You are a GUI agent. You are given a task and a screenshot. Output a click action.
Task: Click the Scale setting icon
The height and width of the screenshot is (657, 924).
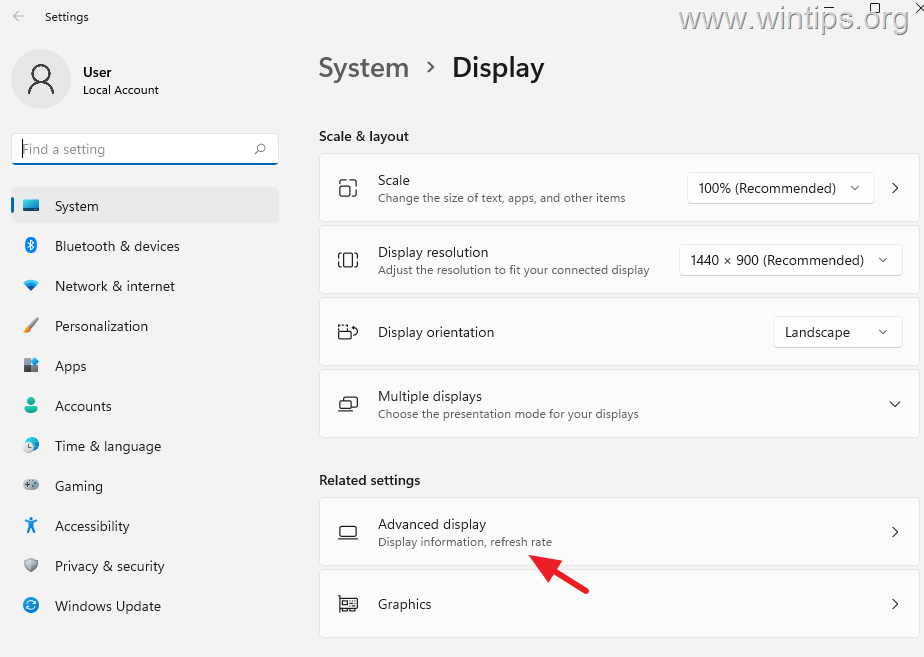click(x=348, y=188)
